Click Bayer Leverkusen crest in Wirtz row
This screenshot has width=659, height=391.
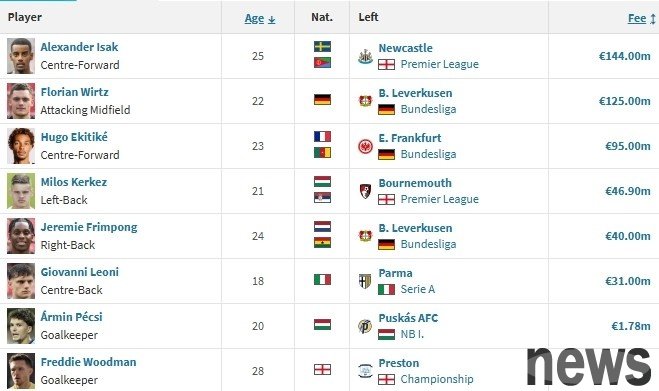pyautogui.click(x=365, y=101)
